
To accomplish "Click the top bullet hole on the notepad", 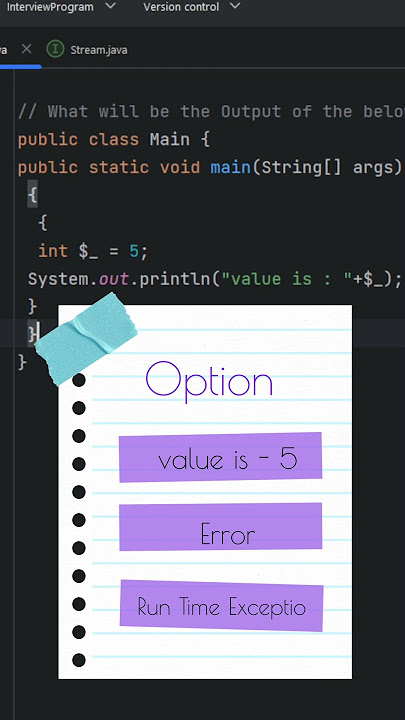I will pos(79,380).
